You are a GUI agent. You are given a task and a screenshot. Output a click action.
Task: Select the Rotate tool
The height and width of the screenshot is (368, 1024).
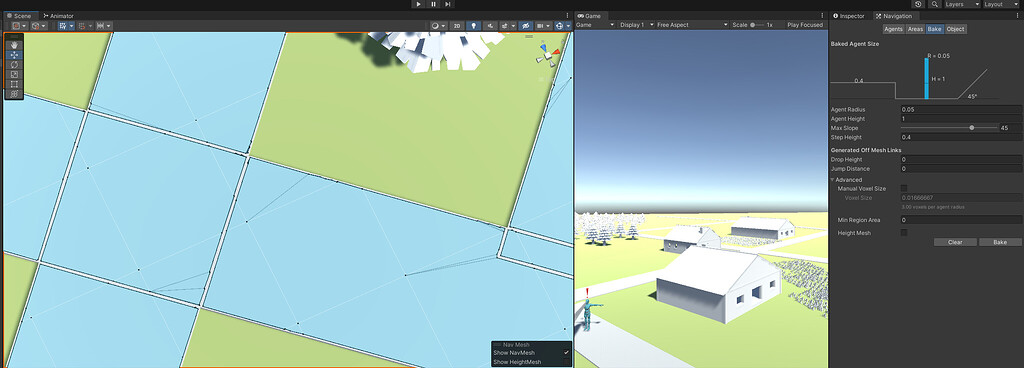pyautogui.click(x=14, y=65)
